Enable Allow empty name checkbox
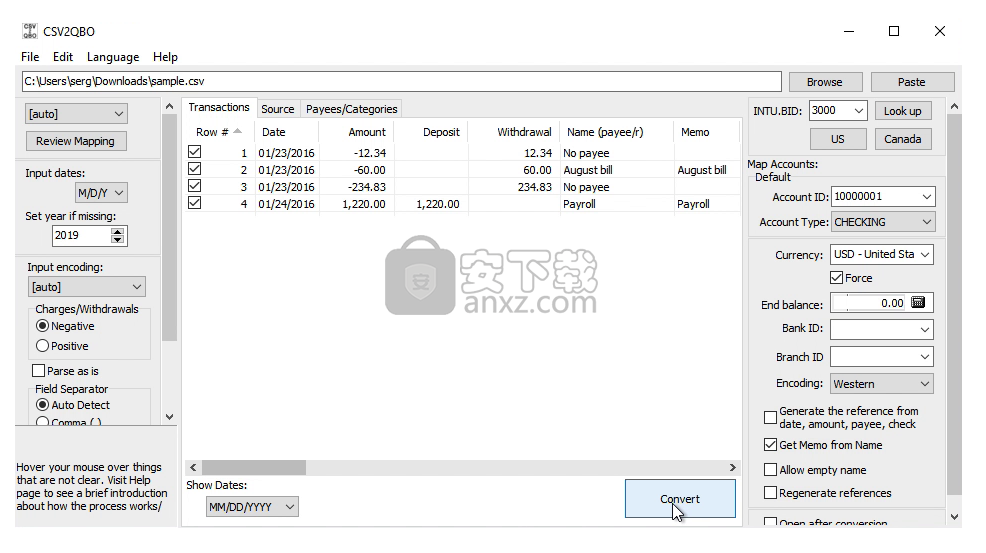The width and height of the screenshot is (986, 553). [770, 470]
